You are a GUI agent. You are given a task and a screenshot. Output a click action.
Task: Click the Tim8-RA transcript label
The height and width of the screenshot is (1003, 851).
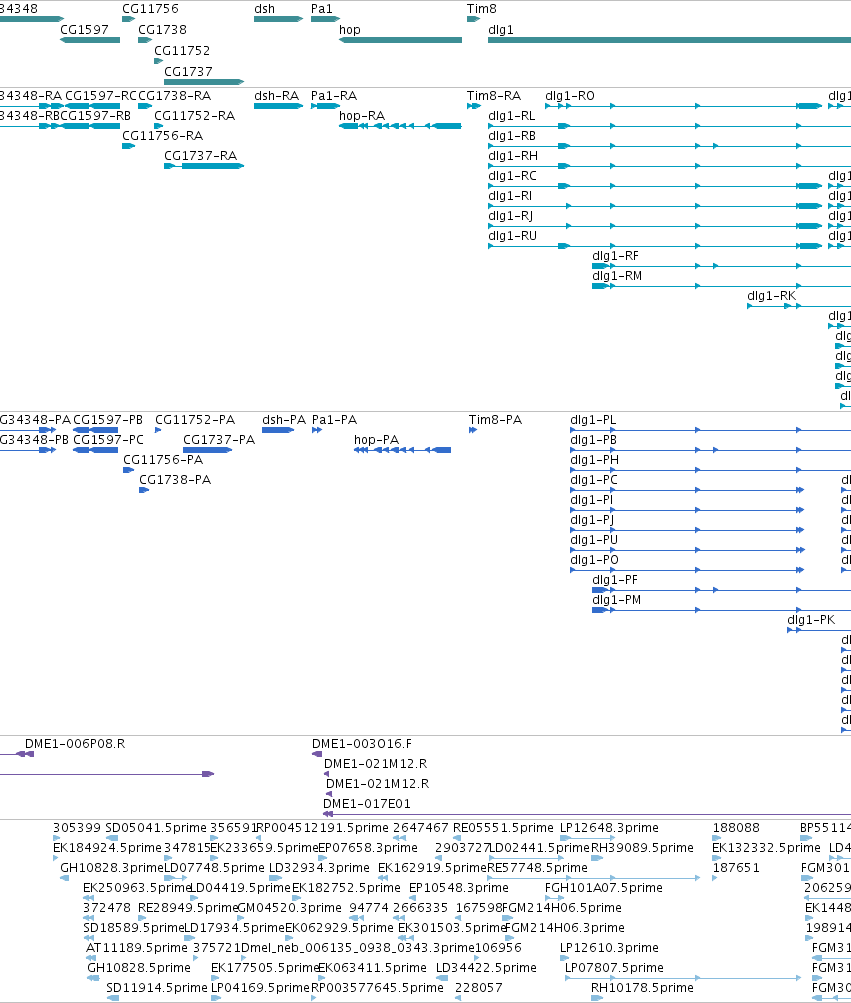point(494,96)
